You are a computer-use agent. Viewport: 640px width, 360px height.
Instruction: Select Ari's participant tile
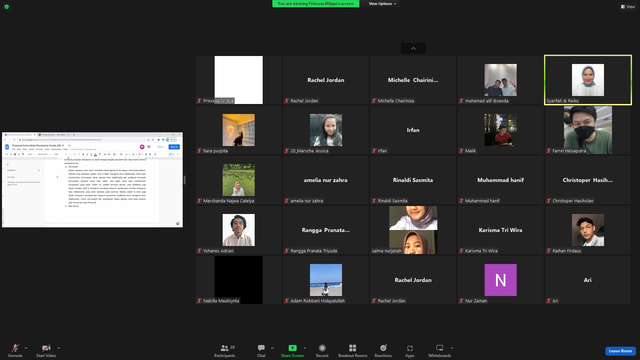588,280
